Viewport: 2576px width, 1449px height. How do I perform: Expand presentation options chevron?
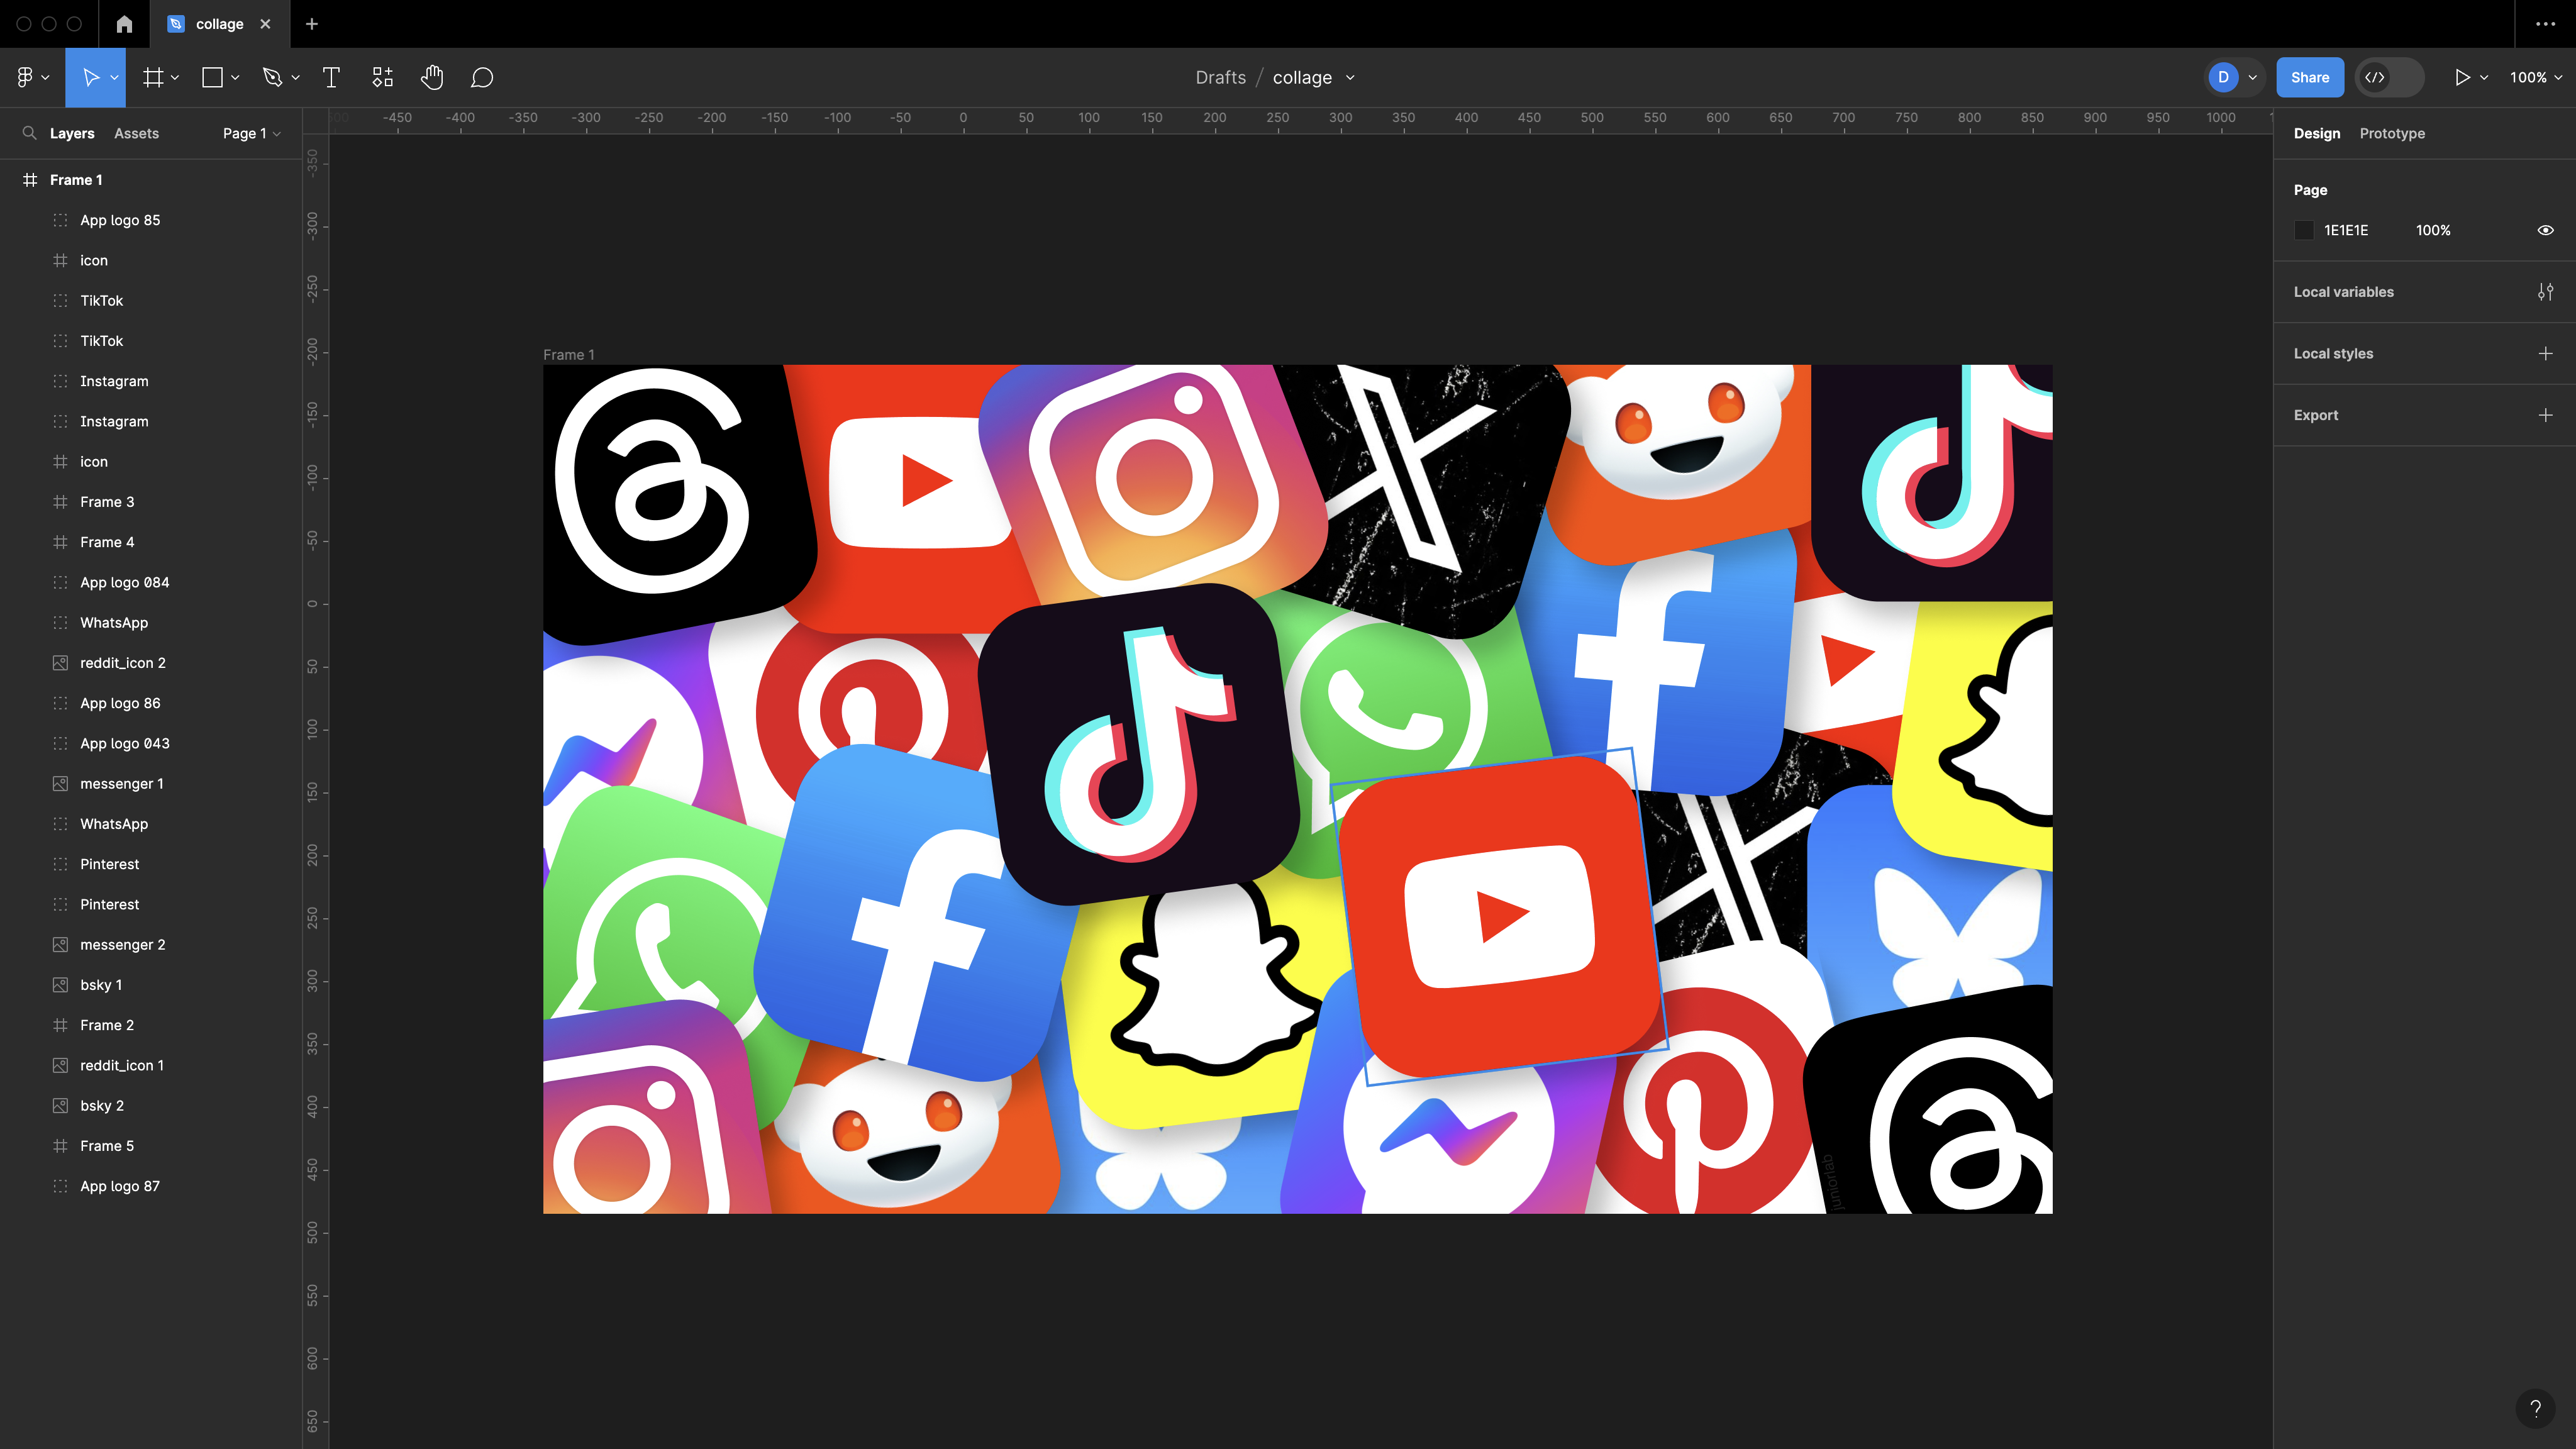[x=2484, y=77]
